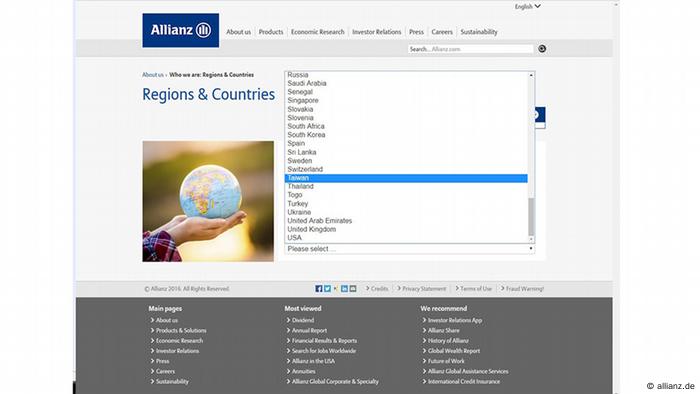
Task: Click the country list scroll-up arrow
Action: (531, 75)
